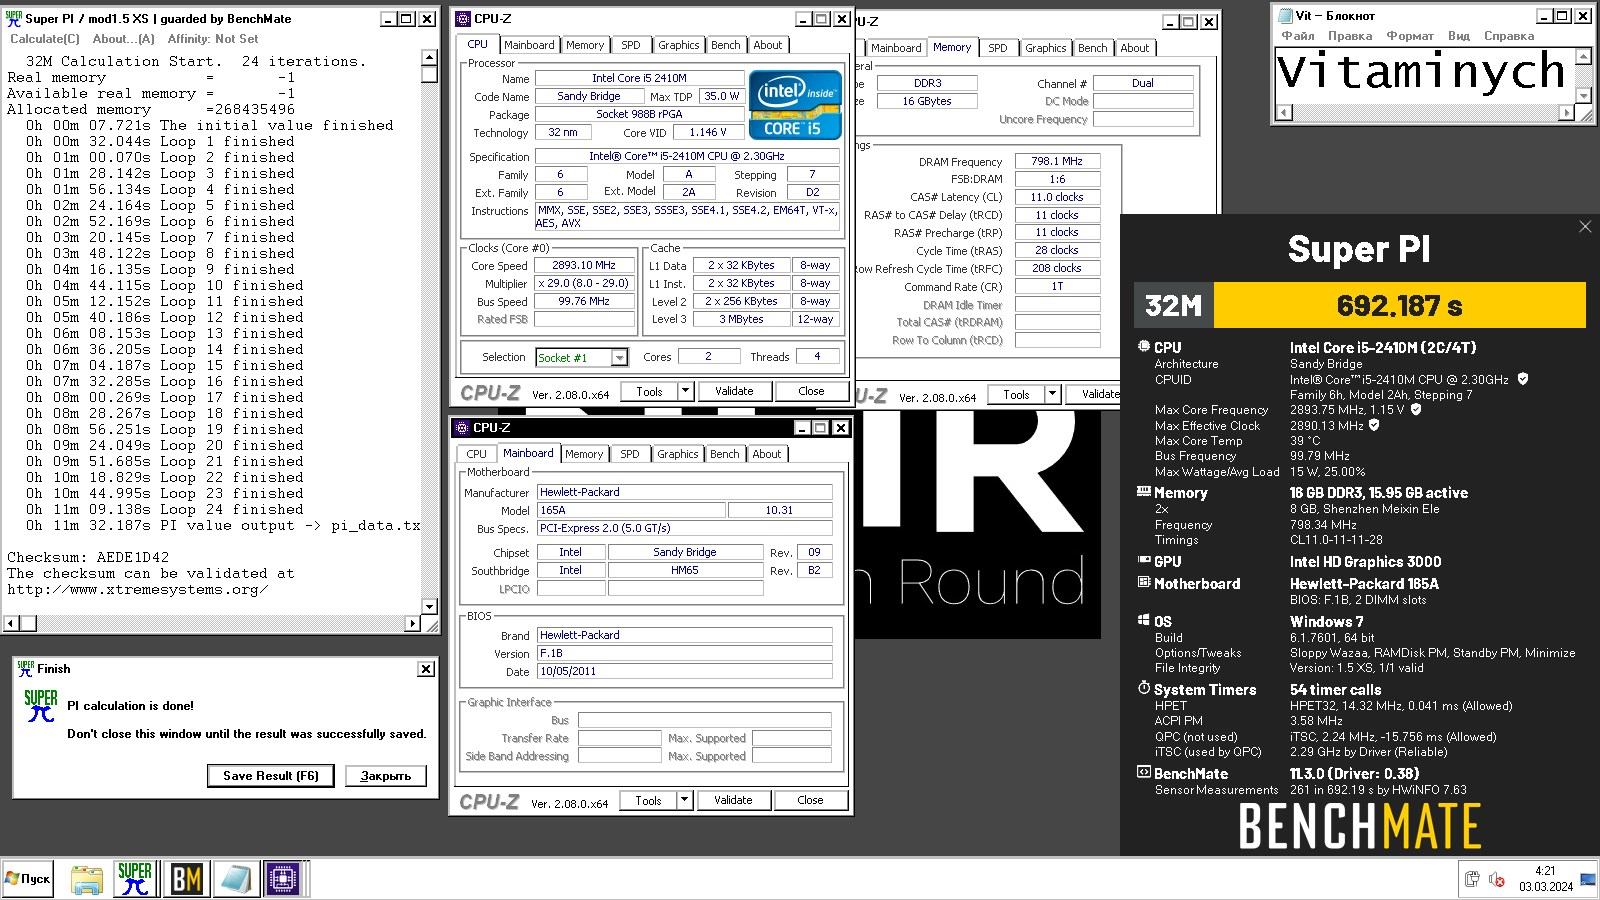
Task: Open Tools dropdown arrow in Mainboard CPU-Z window
Action: pos(684,800)
